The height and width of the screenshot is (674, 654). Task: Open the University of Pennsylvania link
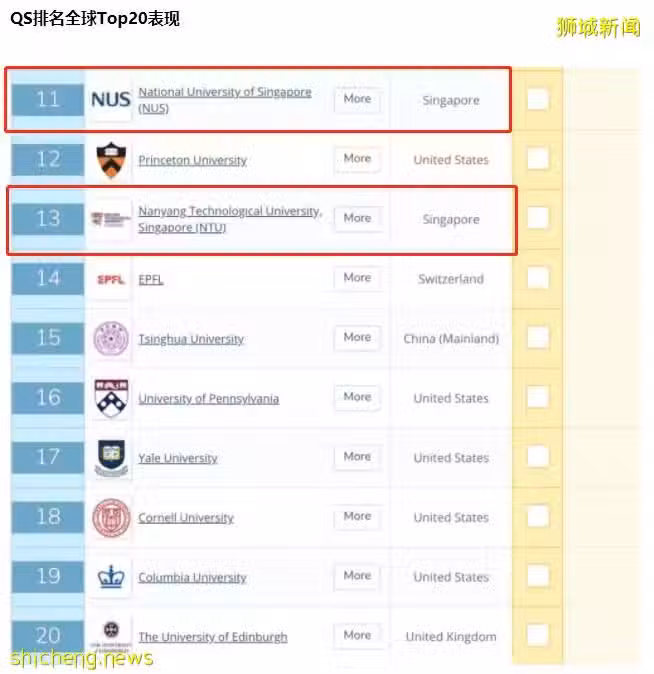(x=209, y=399)
